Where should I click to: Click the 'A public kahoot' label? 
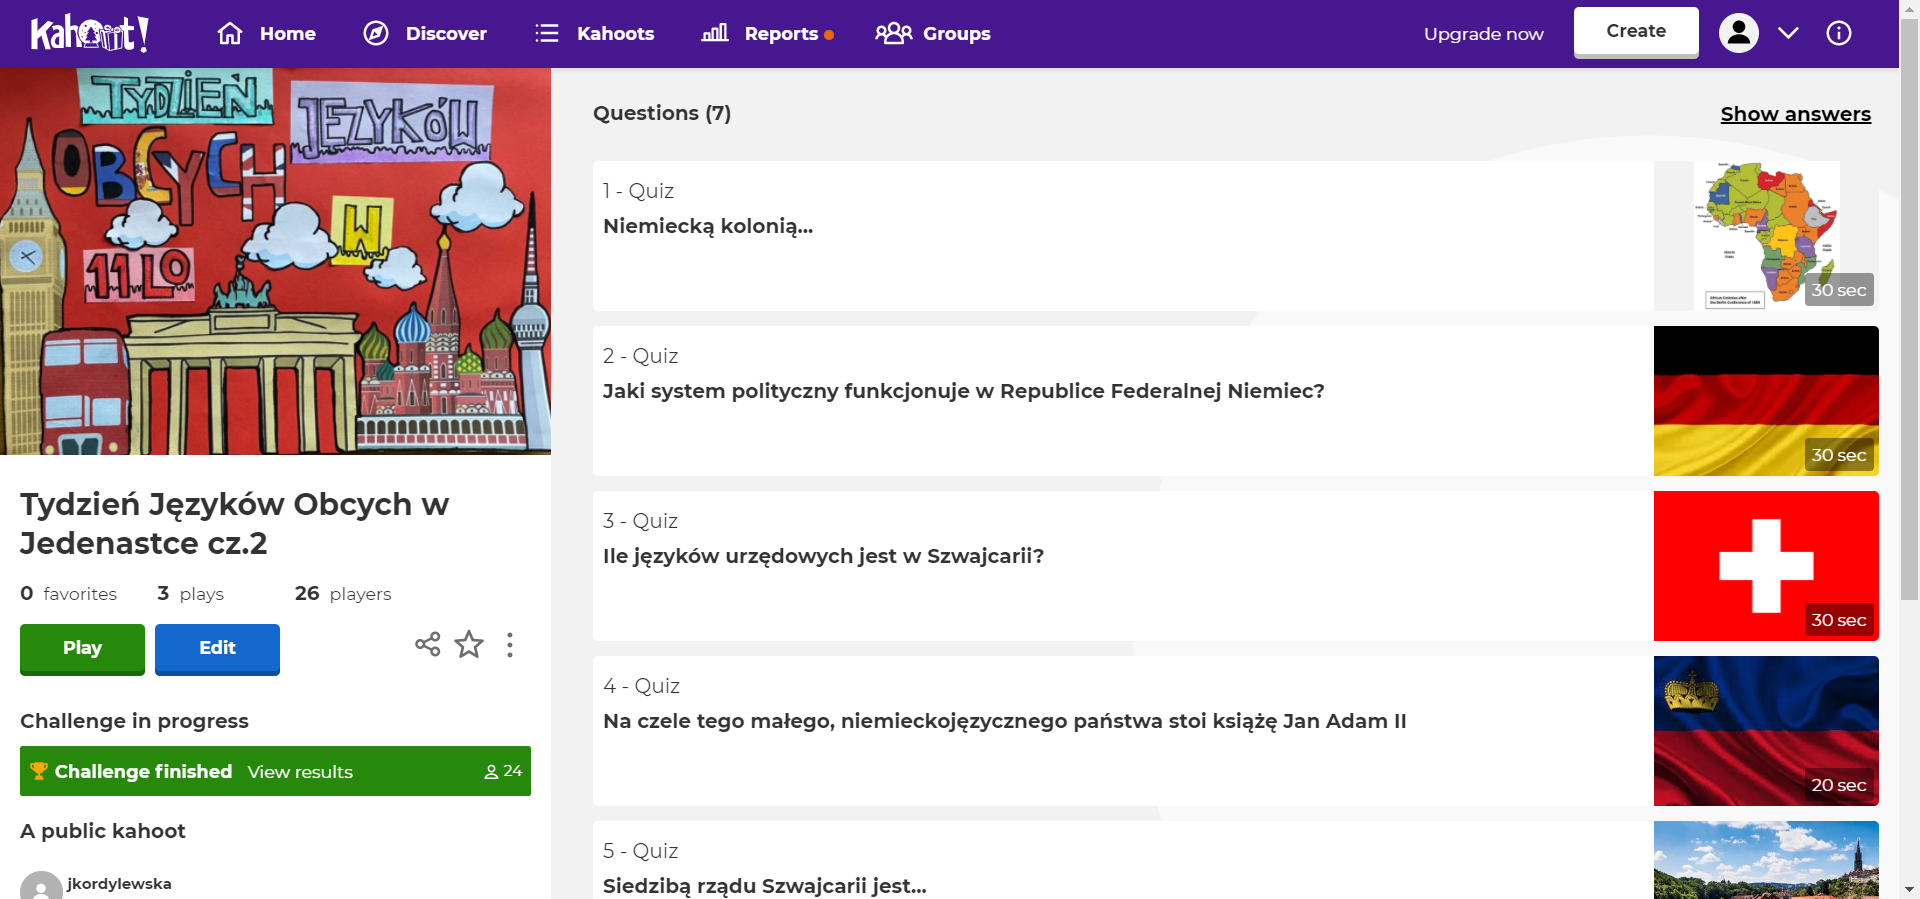103,831
